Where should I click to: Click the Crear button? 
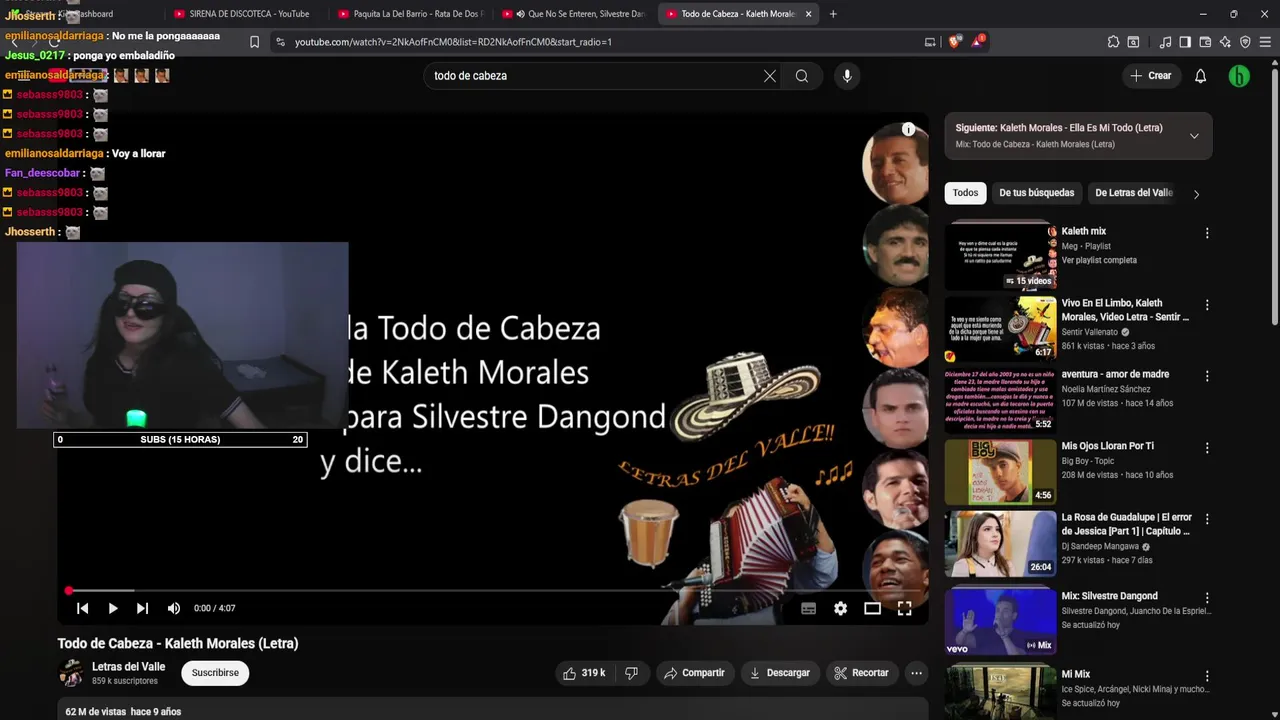tap(1150, 76)
